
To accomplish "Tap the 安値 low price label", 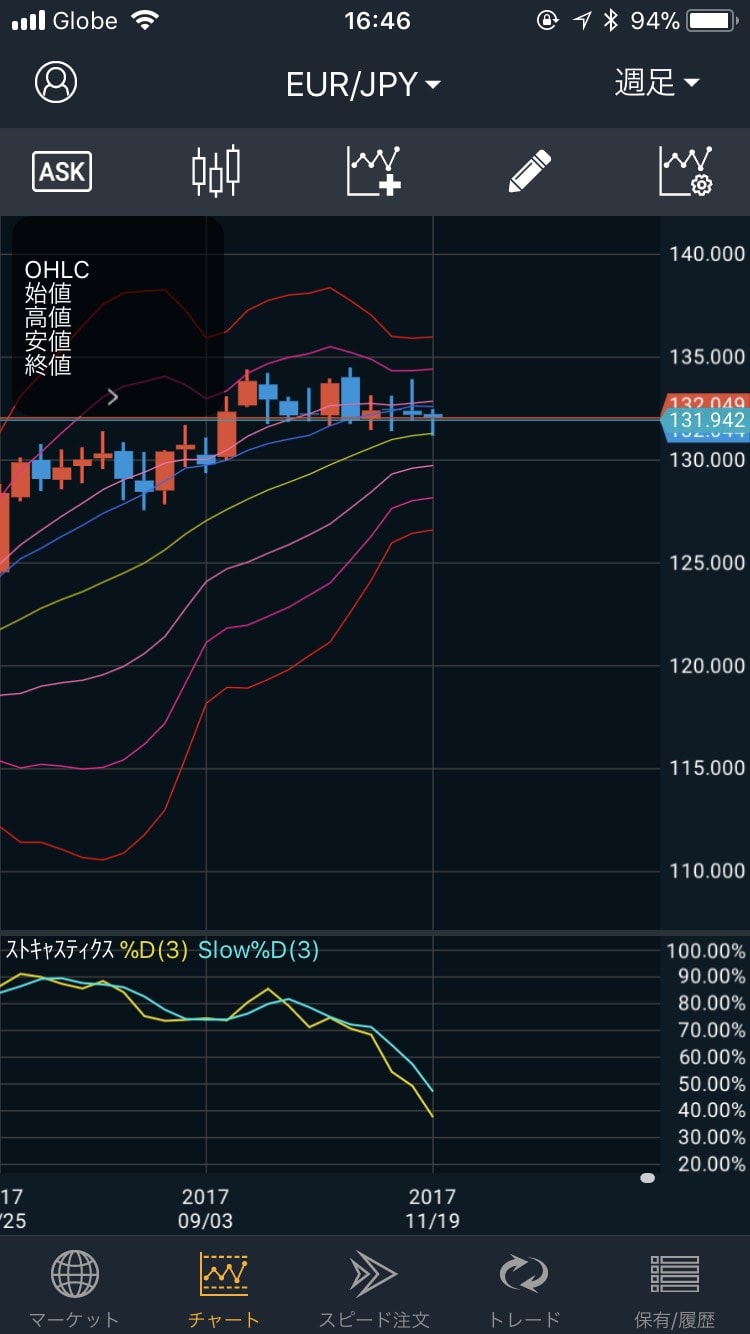I will (48, 342).
